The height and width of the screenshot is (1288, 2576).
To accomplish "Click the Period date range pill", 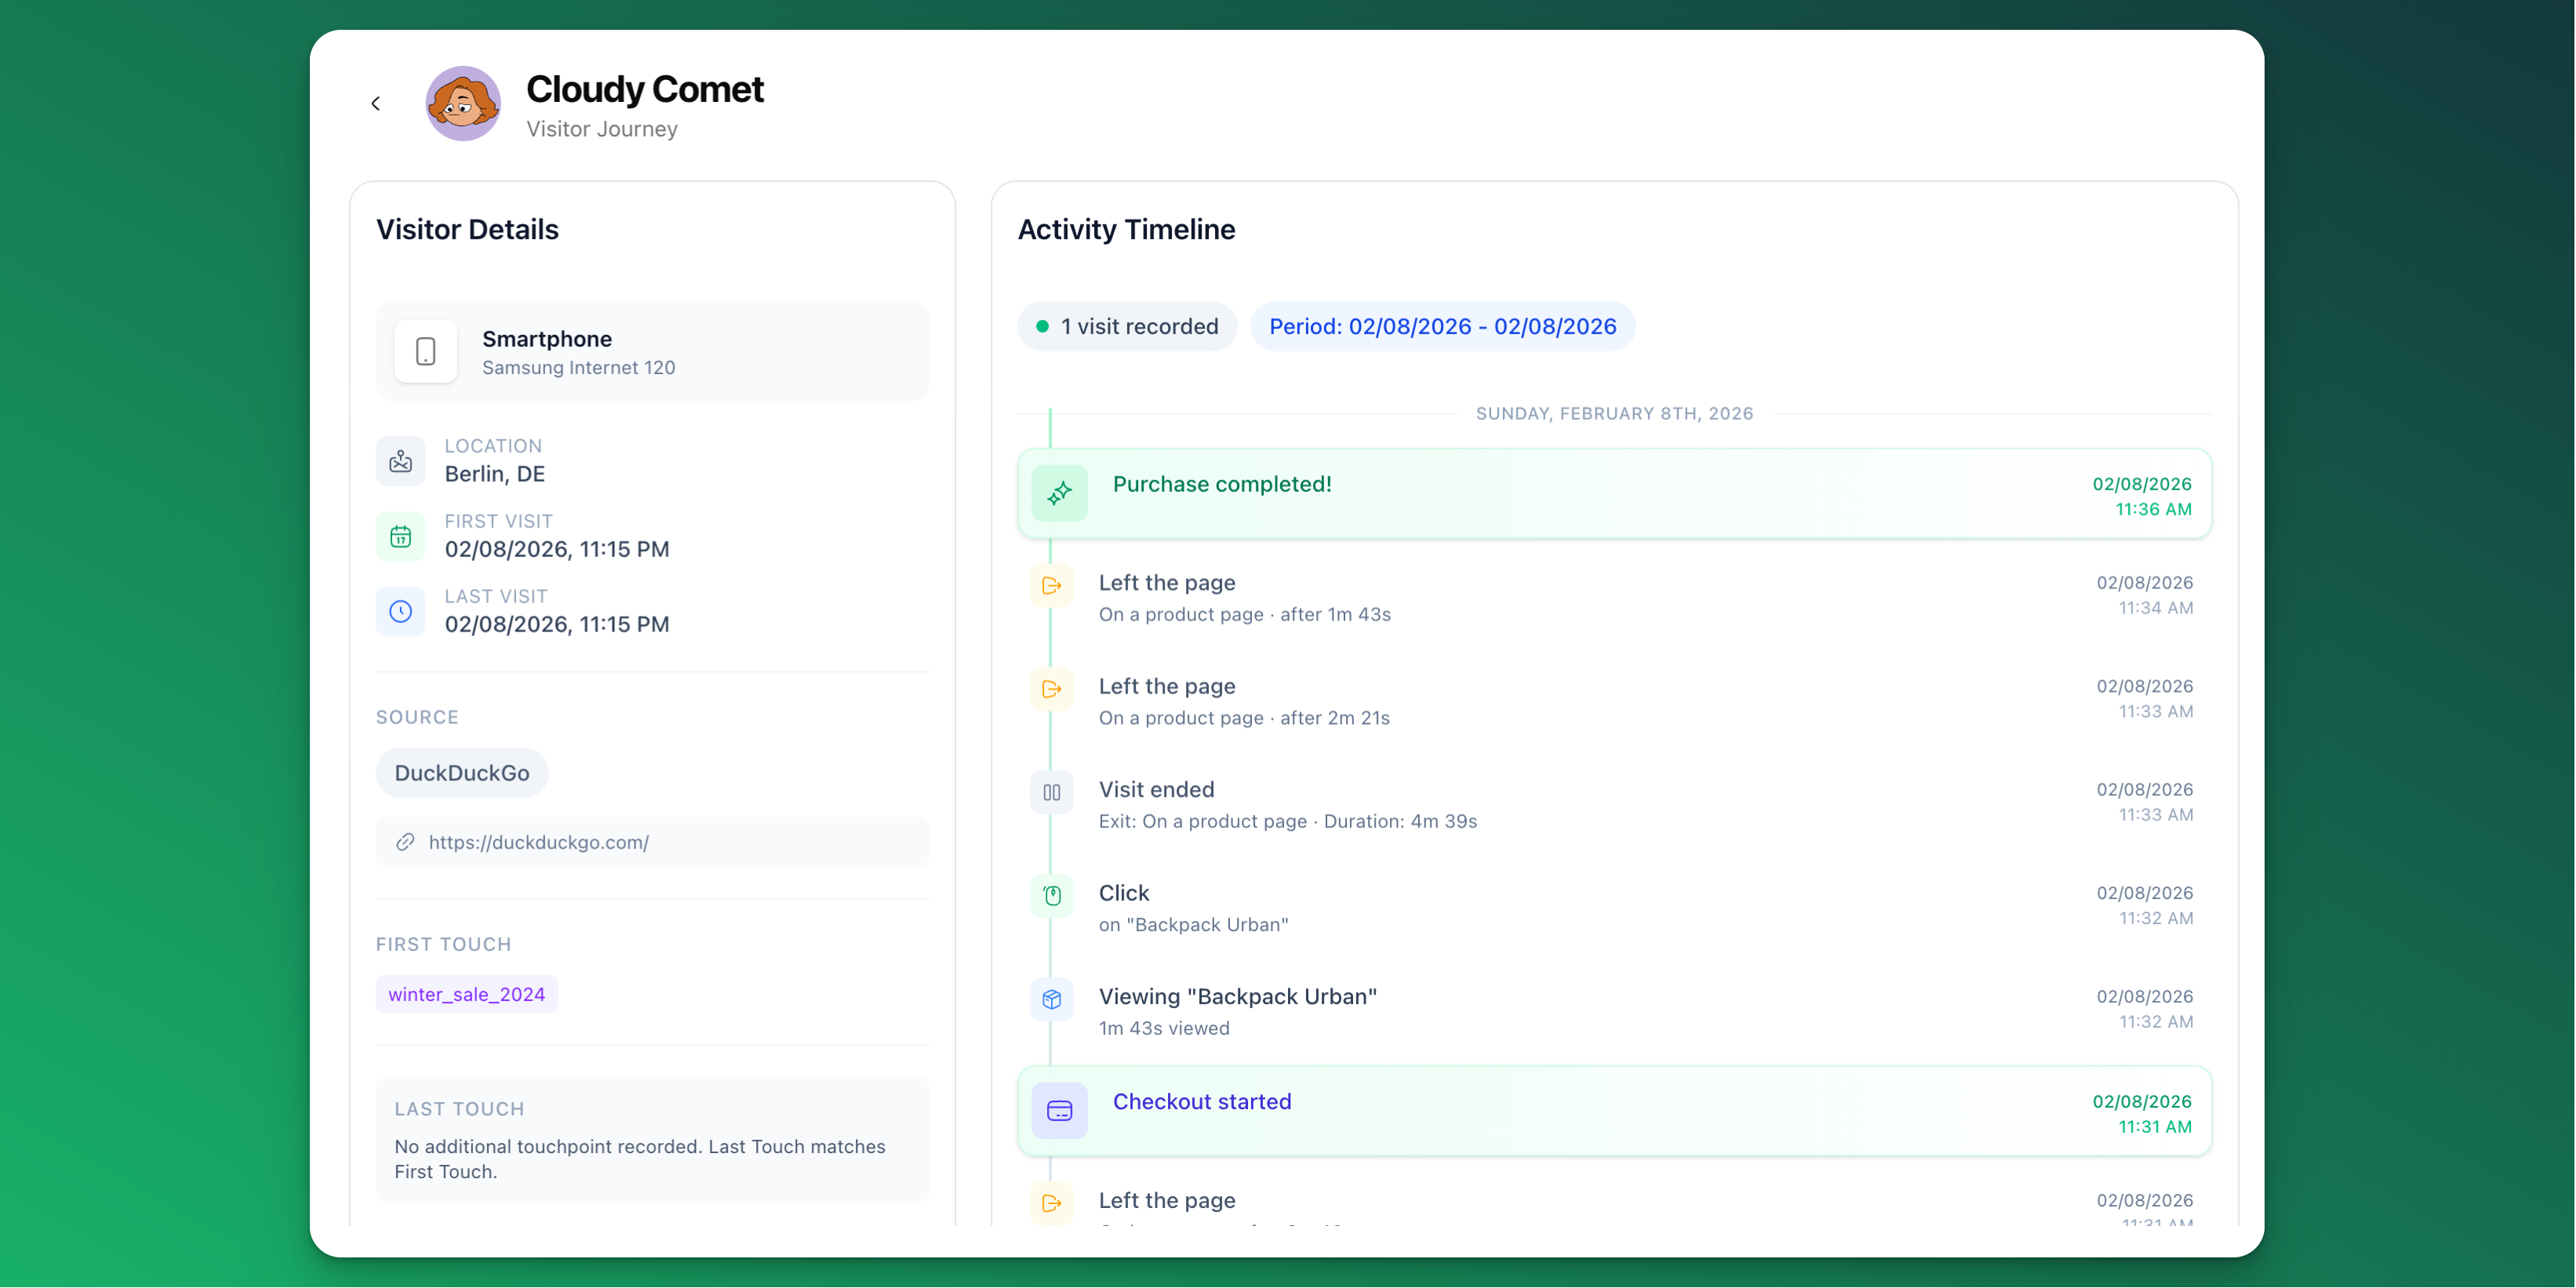I will tap(1442, 326).
